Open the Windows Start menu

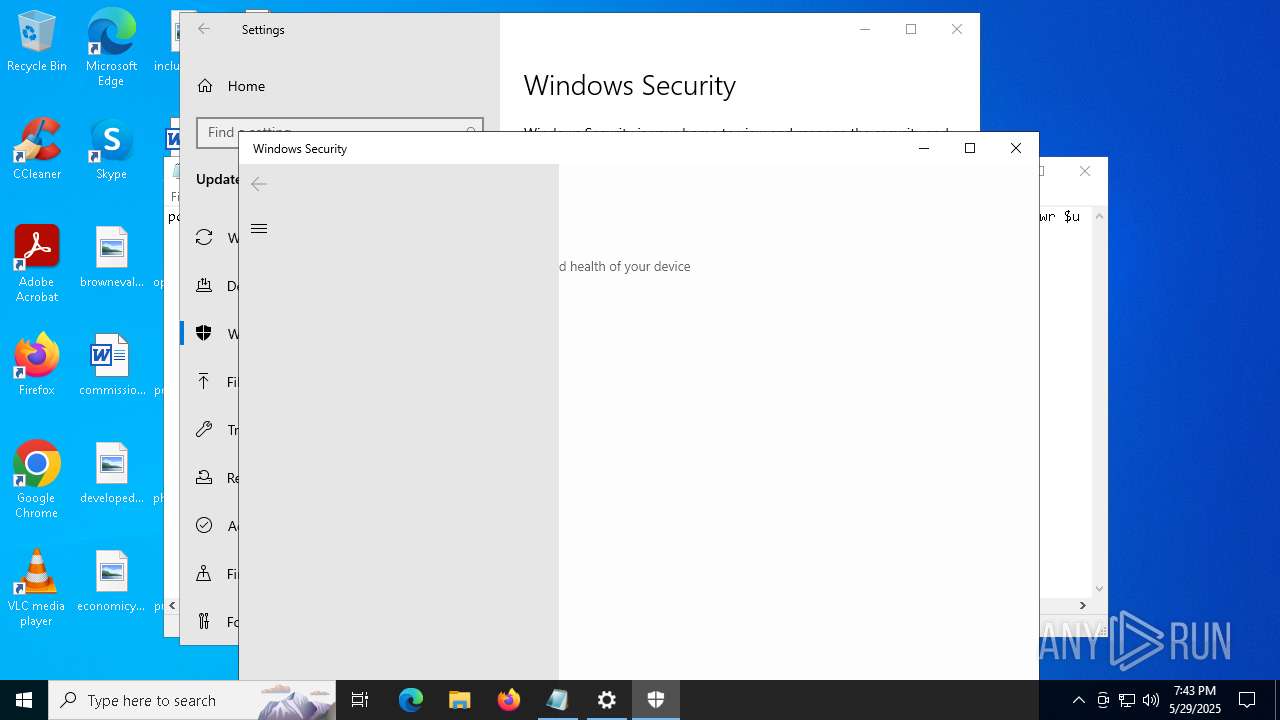24,700
